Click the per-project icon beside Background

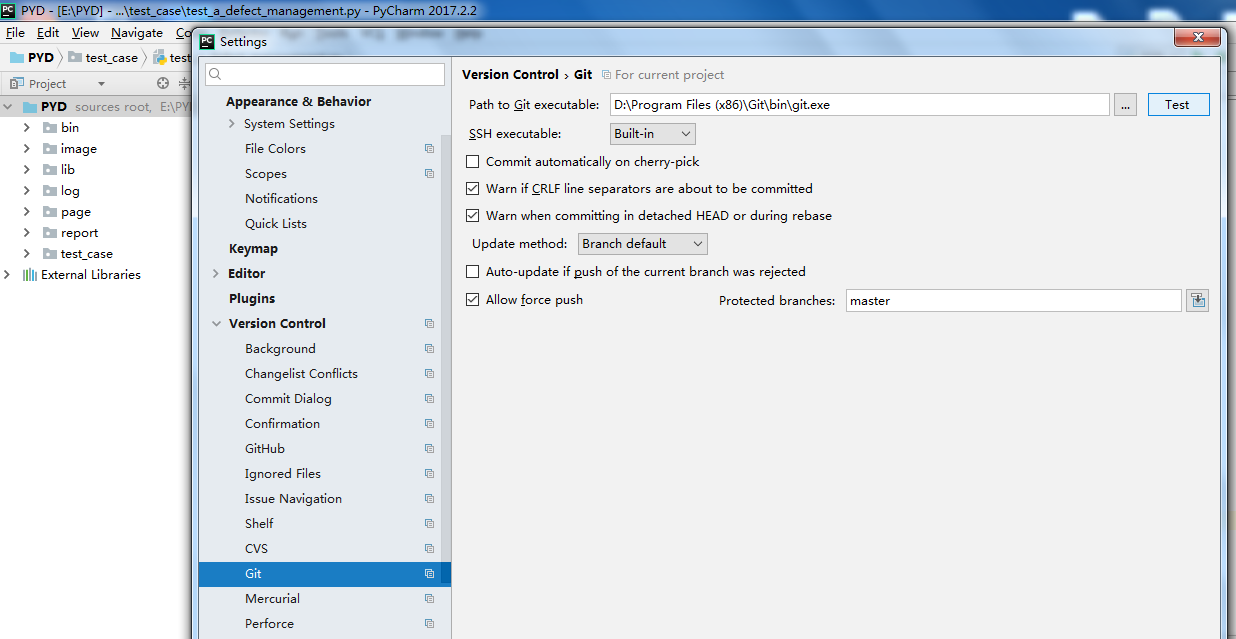pos(429,348)
